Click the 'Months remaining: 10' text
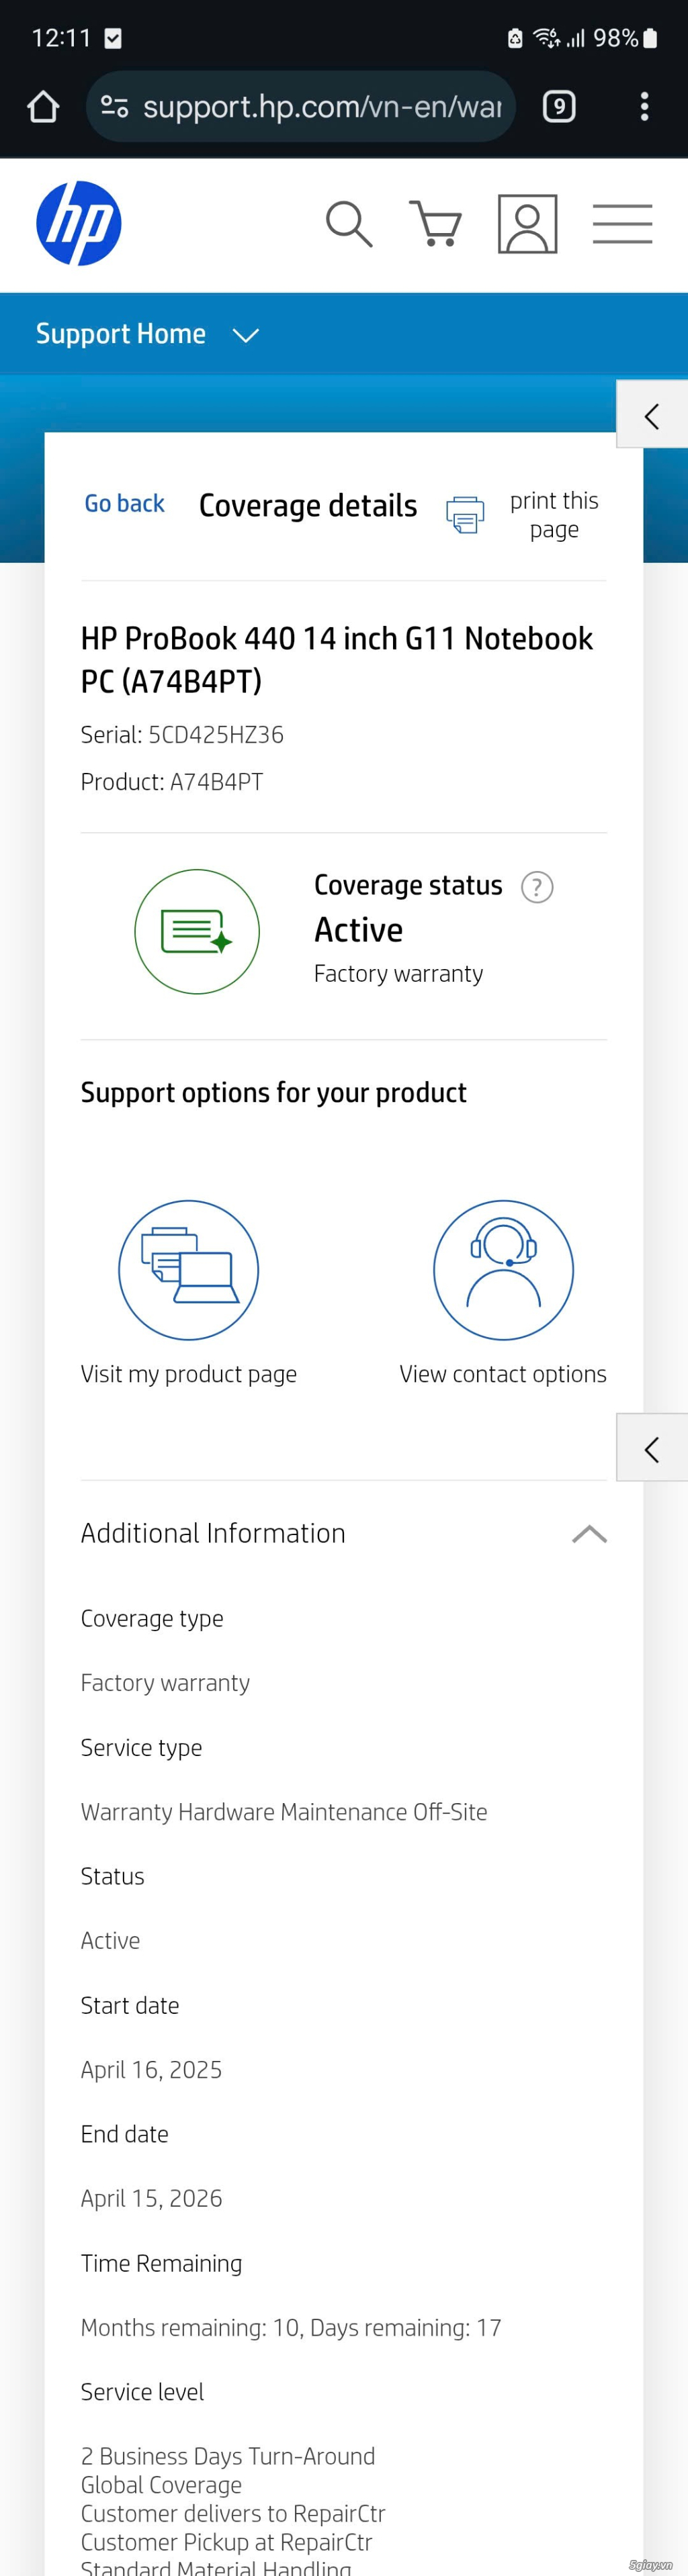The width and height of the screenshot is (688, 2576). [x=190, y=2327]
